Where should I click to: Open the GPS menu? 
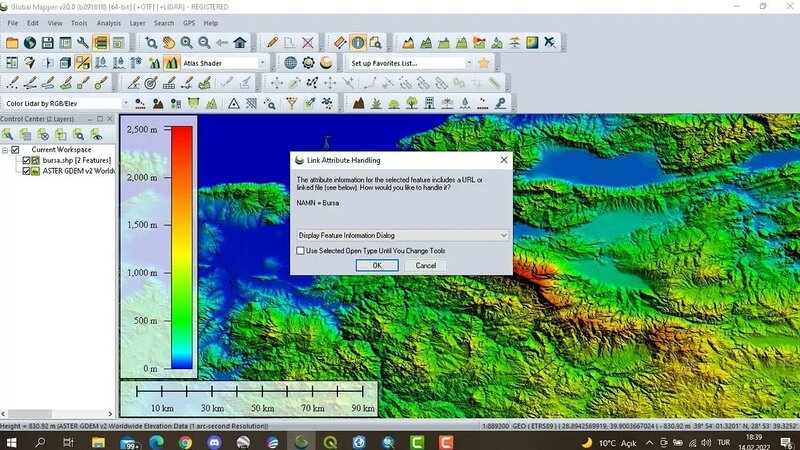(189, 23)
